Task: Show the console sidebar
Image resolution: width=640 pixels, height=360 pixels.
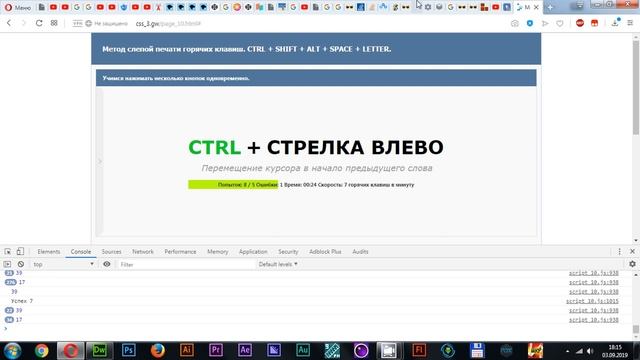Action: pos(7,264)
